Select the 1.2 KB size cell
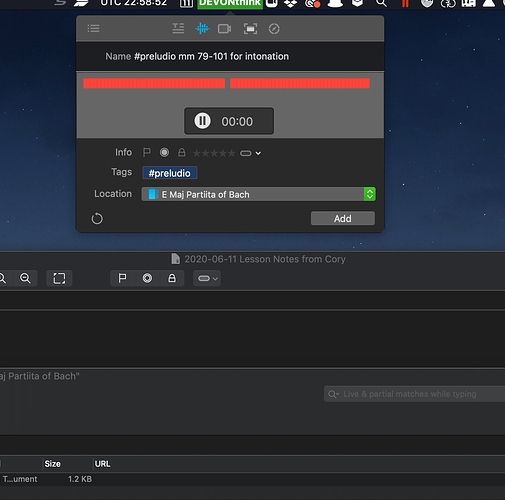 click(80, 479)
